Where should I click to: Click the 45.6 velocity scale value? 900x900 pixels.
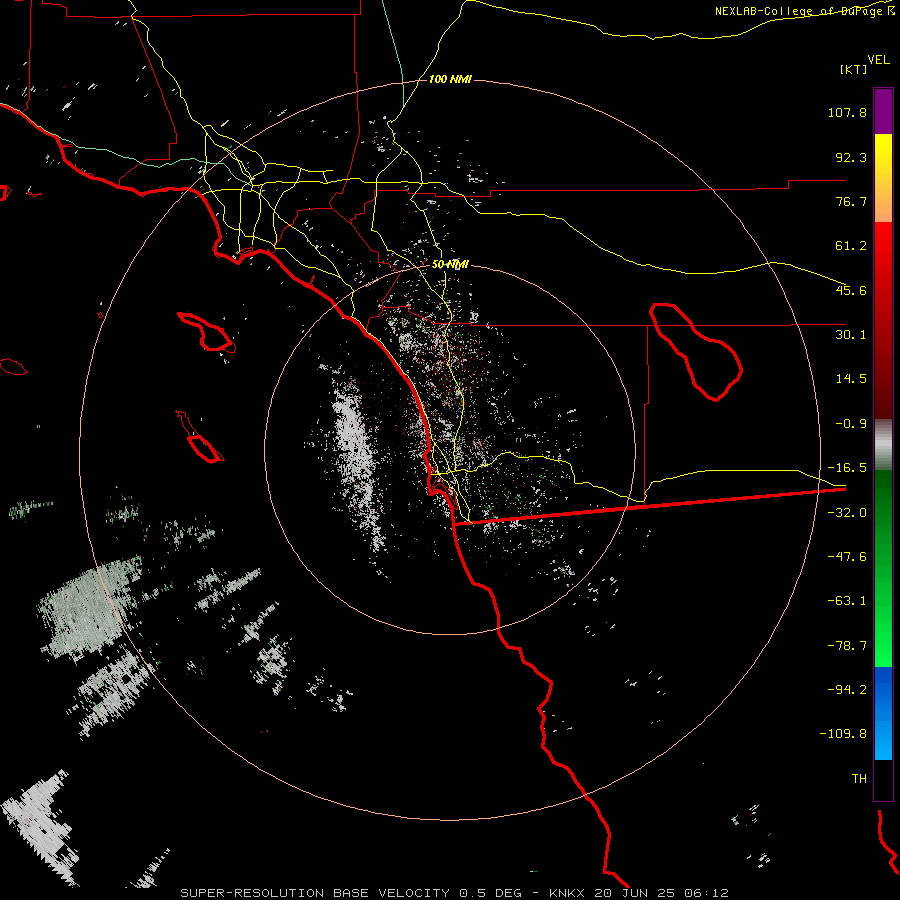tap(851, 290)
